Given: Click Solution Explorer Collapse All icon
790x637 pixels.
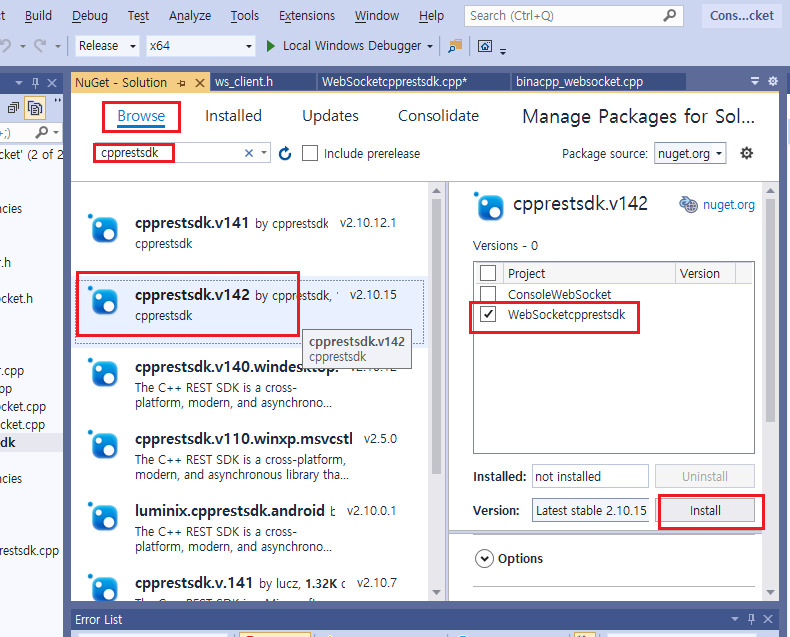Looking at the screenshot, I should pos(13,108).
